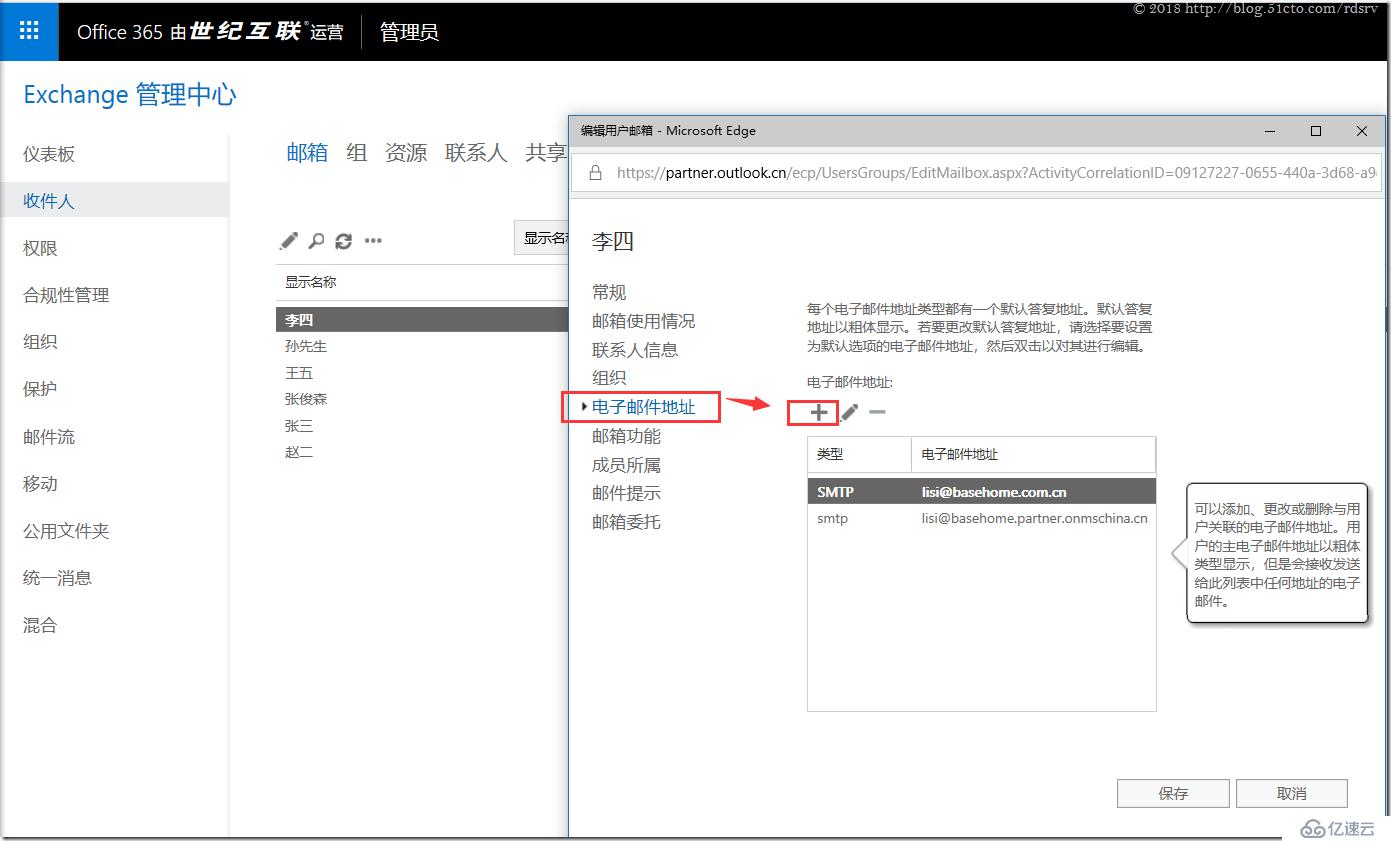Image resolution: width=1391 pixels, height=841 pixels.
Task: Open 权限 in the left navigation
Action: click(40, 248)
